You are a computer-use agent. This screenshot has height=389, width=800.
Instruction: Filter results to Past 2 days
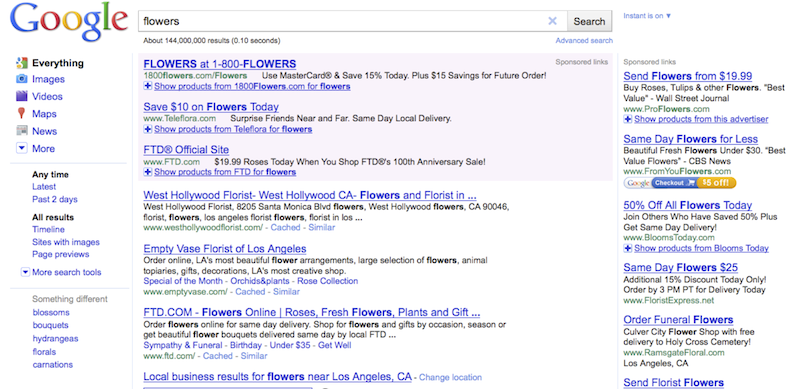point(55,199)
